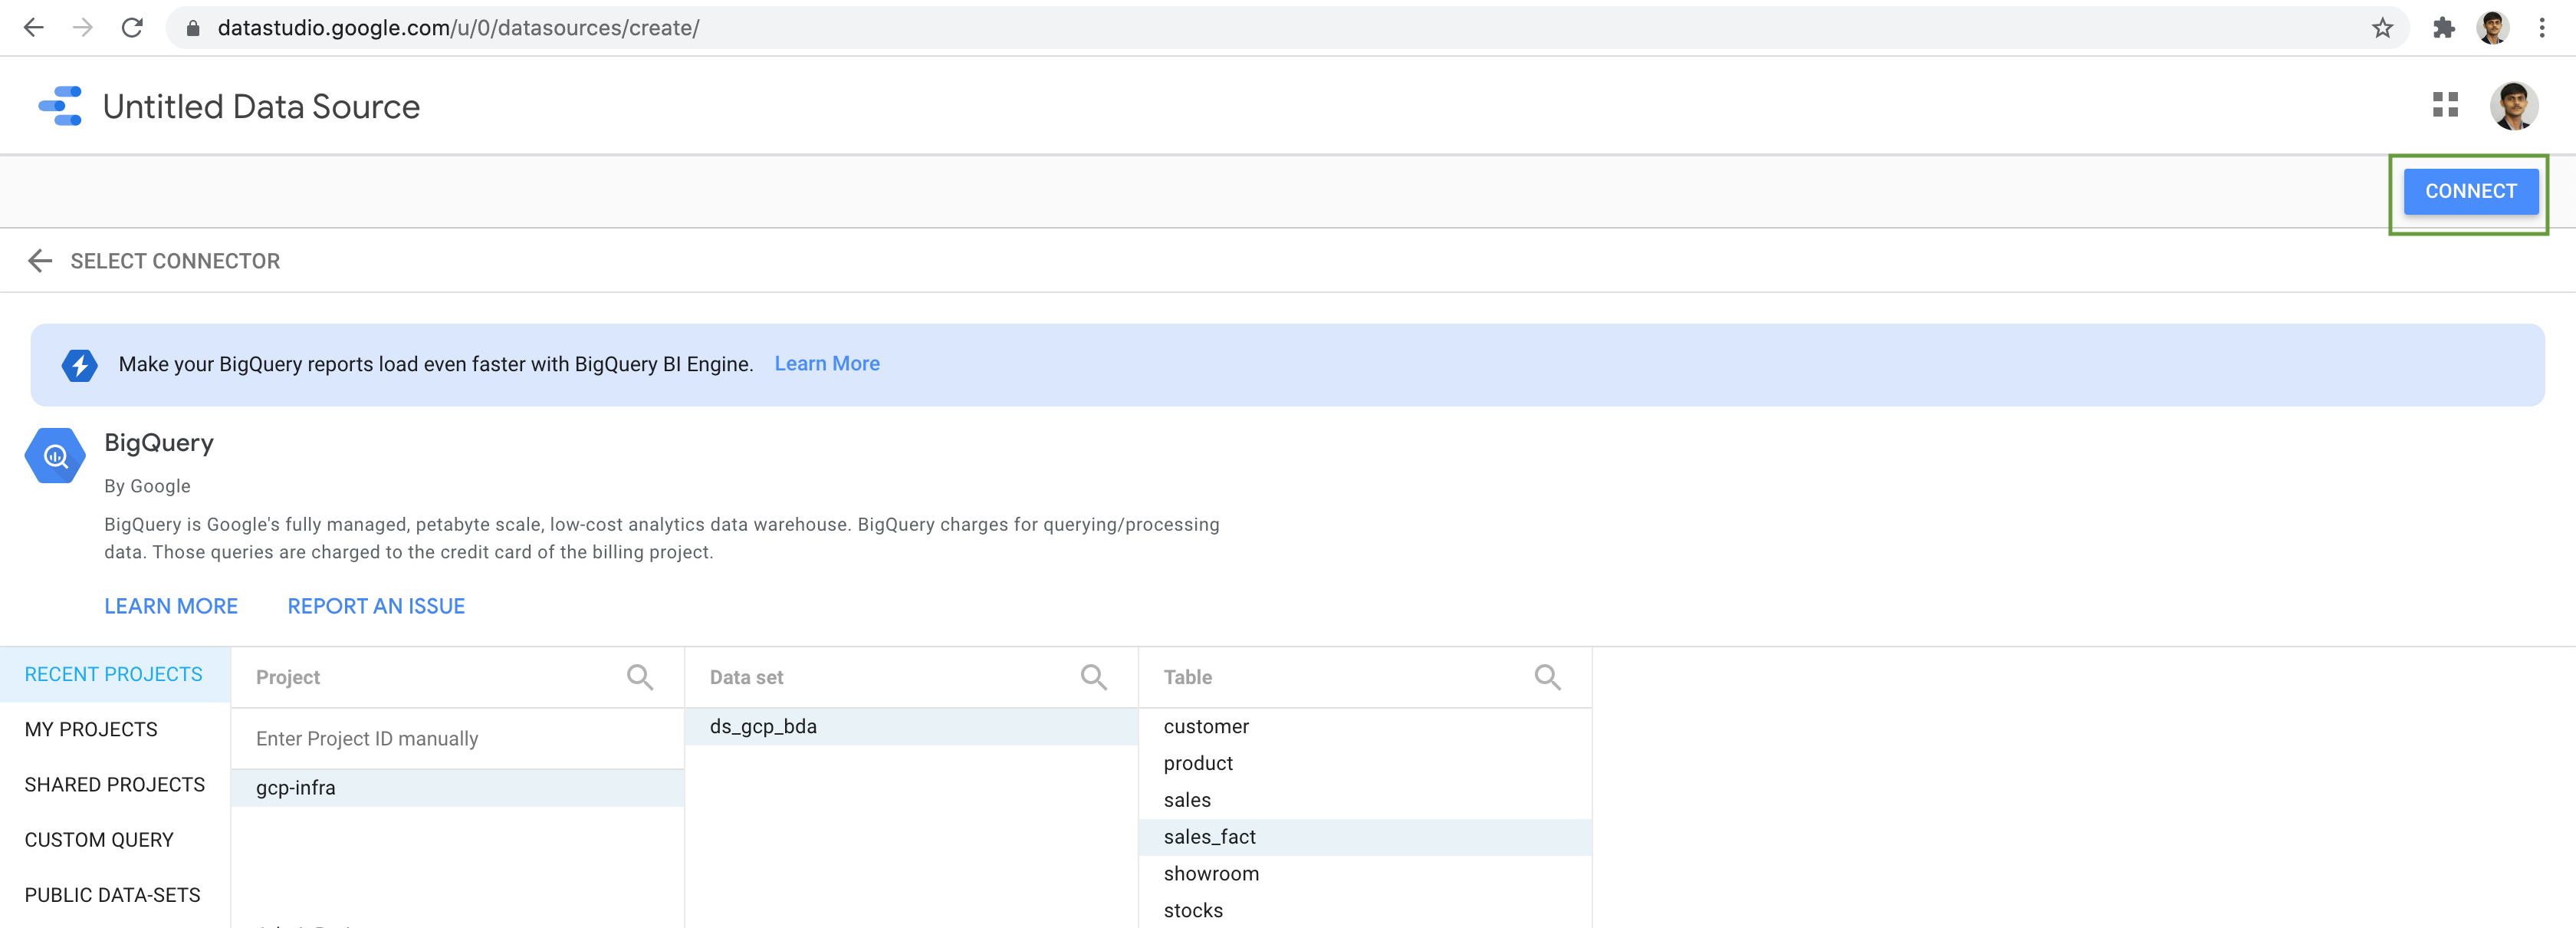Select the ds_gcp_bda data set

911,727
